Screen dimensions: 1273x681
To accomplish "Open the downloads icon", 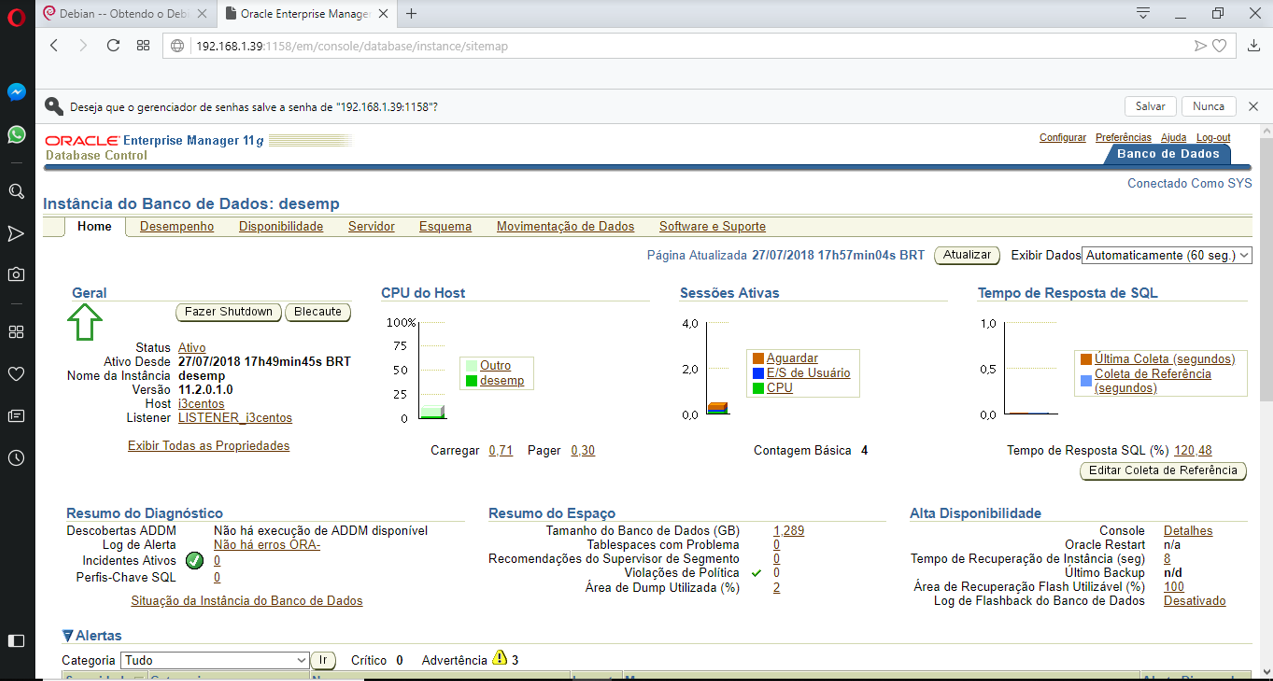I will coord(1254,46).
